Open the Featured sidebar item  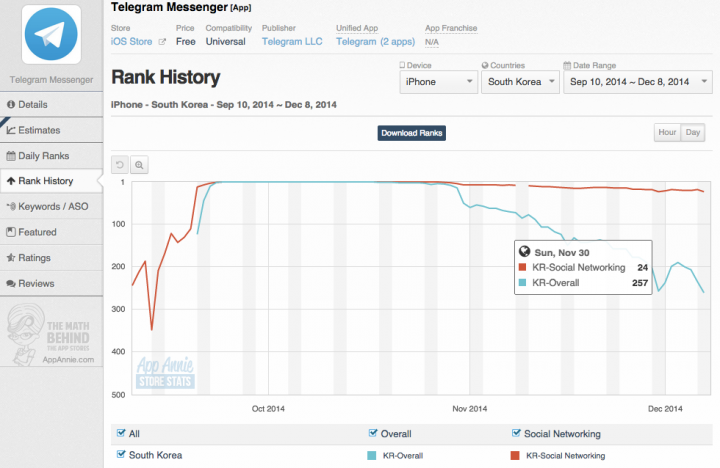coord(51,232)
